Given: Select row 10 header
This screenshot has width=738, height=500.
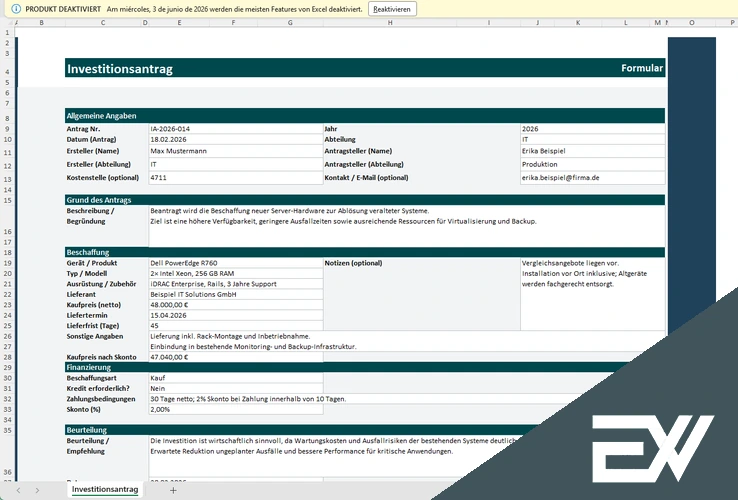Looking at the screenshot, I should [8, 139].
